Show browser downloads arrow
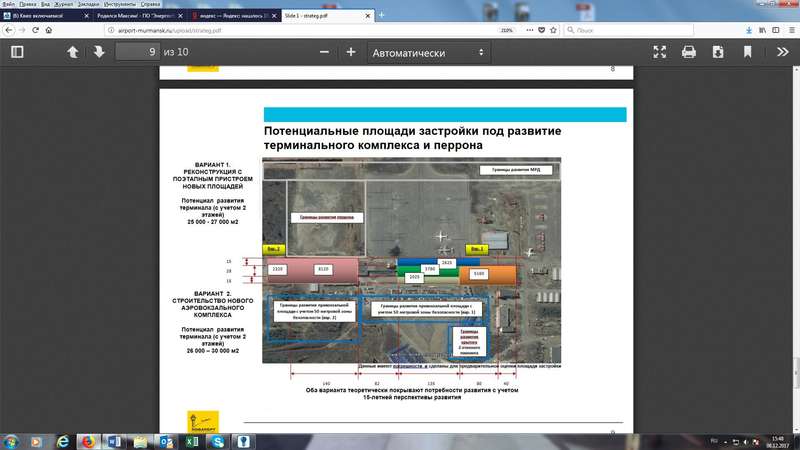The height and width of the screenshot is (450, 800). 749,31
